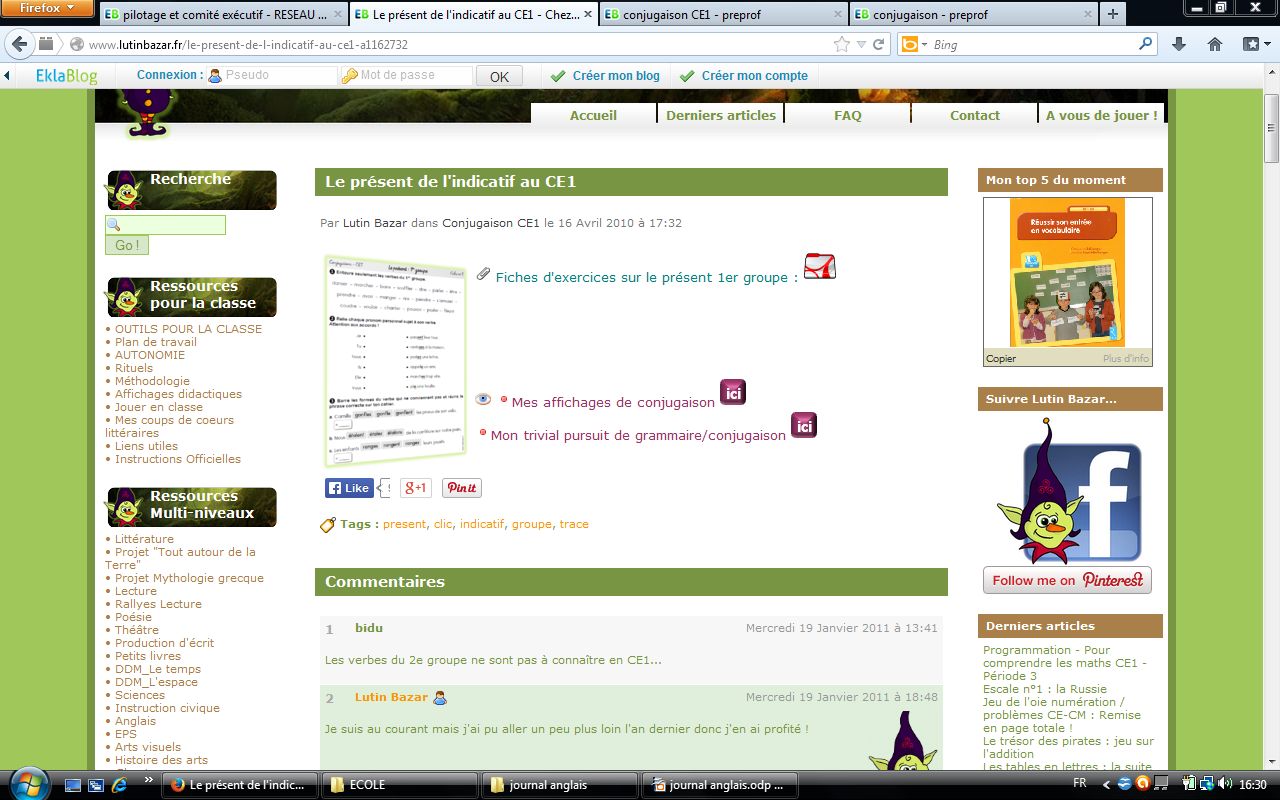Switch to the 'conjugaison CE1 - preprof' tab
The width and height of the screenshot is (1280, 800).
[x=723, y=15]
